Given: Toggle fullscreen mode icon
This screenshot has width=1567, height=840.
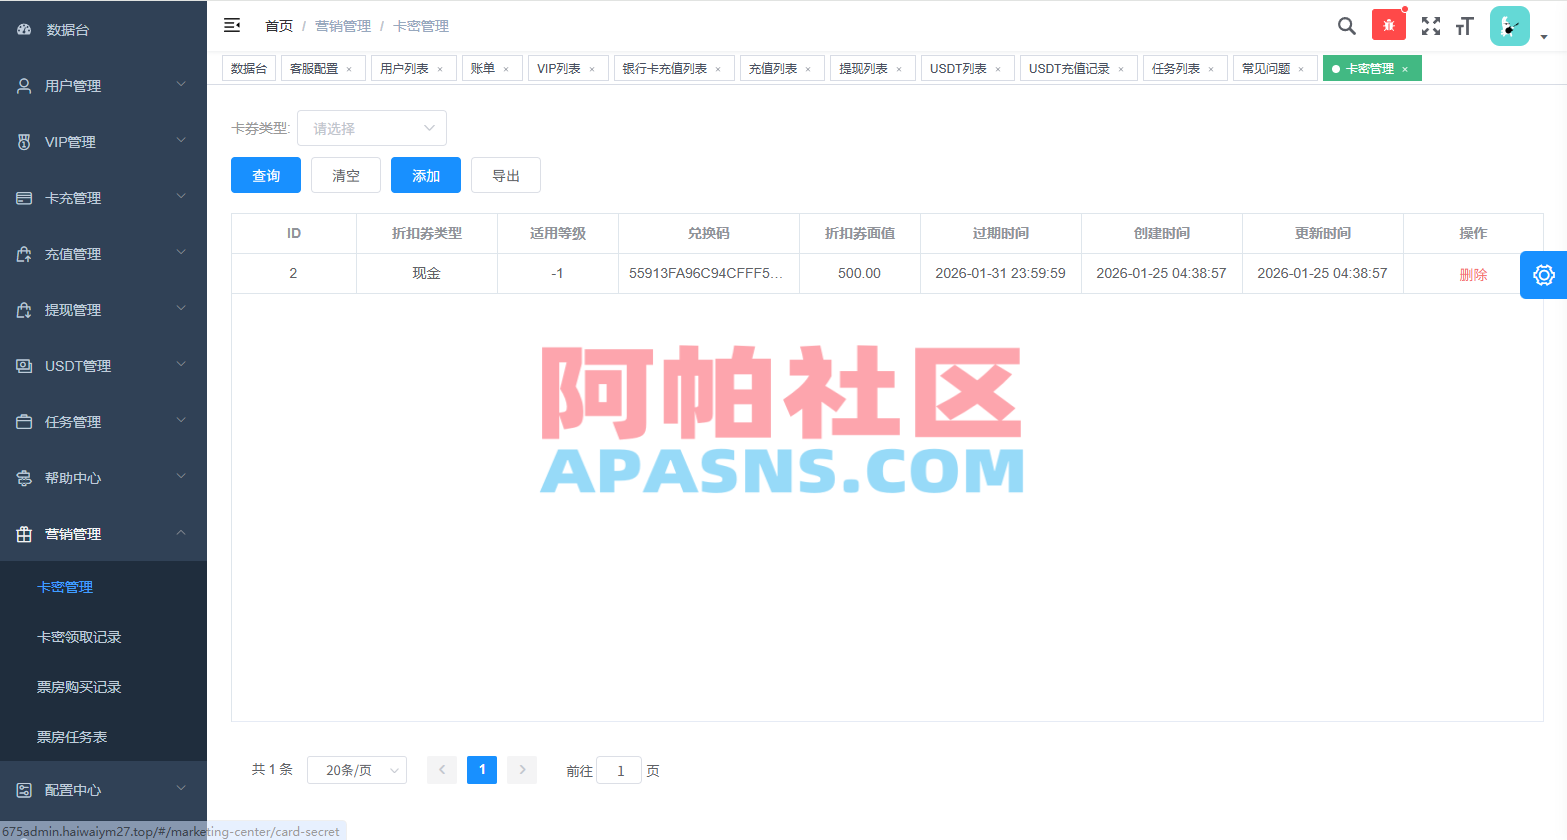Looking at the screenshot, I should coord(1431,26).
